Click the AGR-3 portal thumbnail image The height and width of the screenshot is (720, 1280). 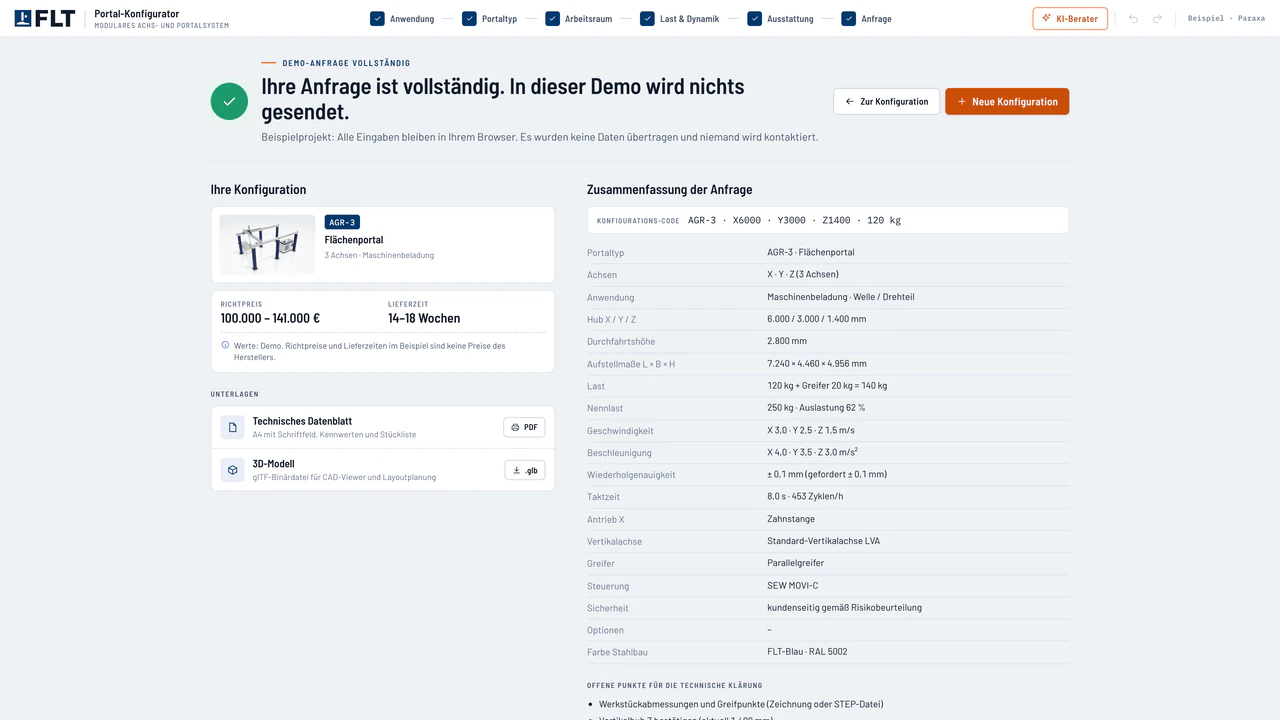267,245
